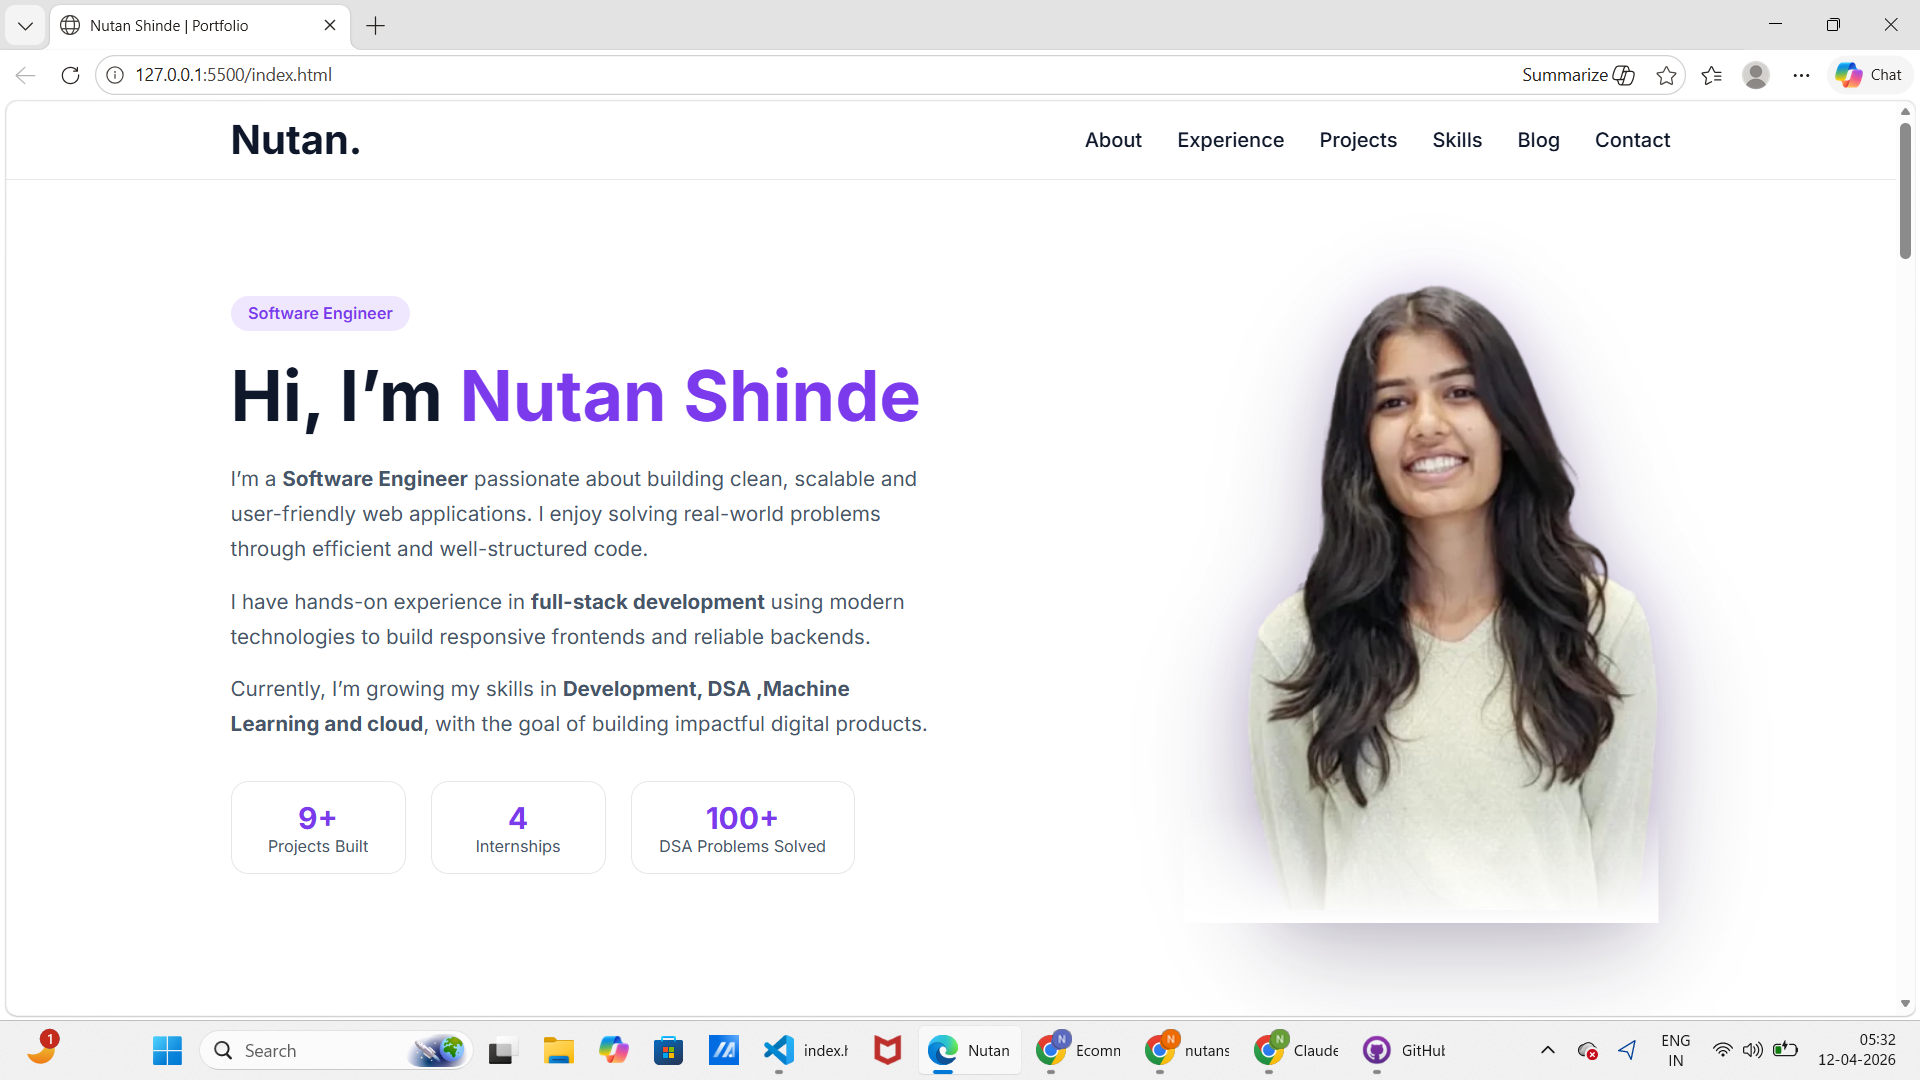The height and width of the screenshot is (1080, 1920).
Task: Click the page scroll down arrow
Action: point(1905,1003)
